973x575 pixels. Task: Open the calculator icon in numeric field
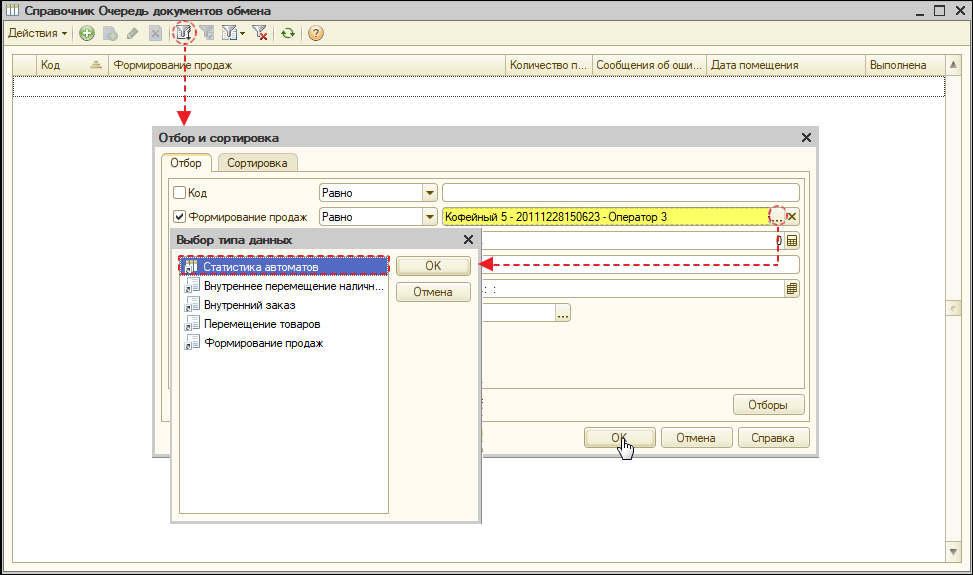[x=792, y=241]
